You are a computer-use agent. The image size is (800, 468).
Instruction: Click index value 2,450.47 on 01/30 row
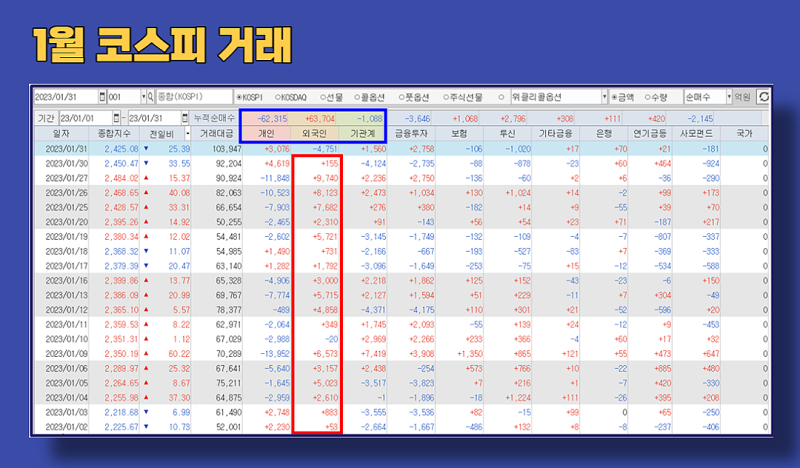click(121, 164)
